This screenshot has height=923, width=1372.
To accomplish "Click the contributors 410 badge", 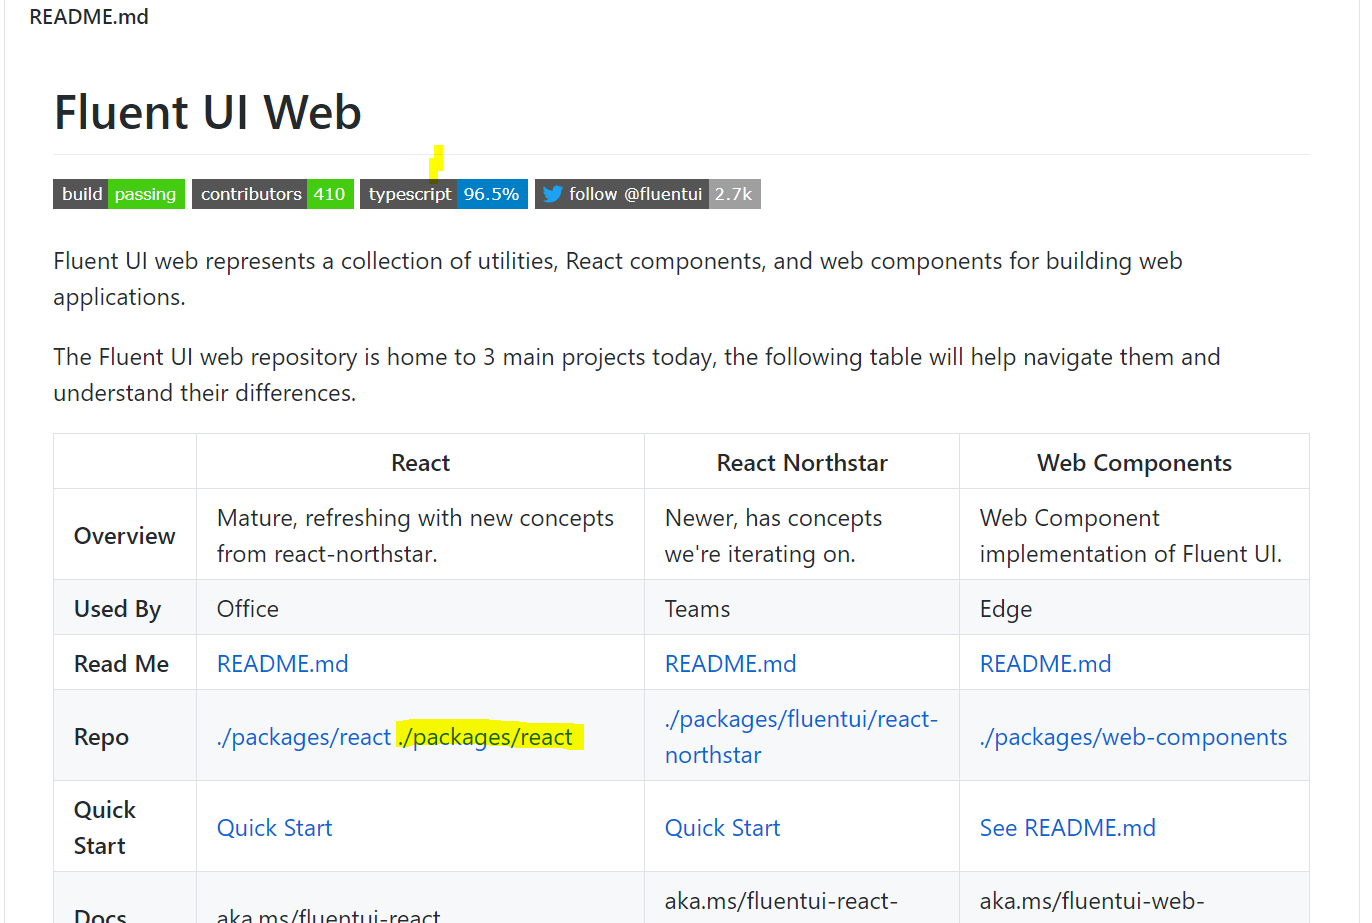I will 272,194.
